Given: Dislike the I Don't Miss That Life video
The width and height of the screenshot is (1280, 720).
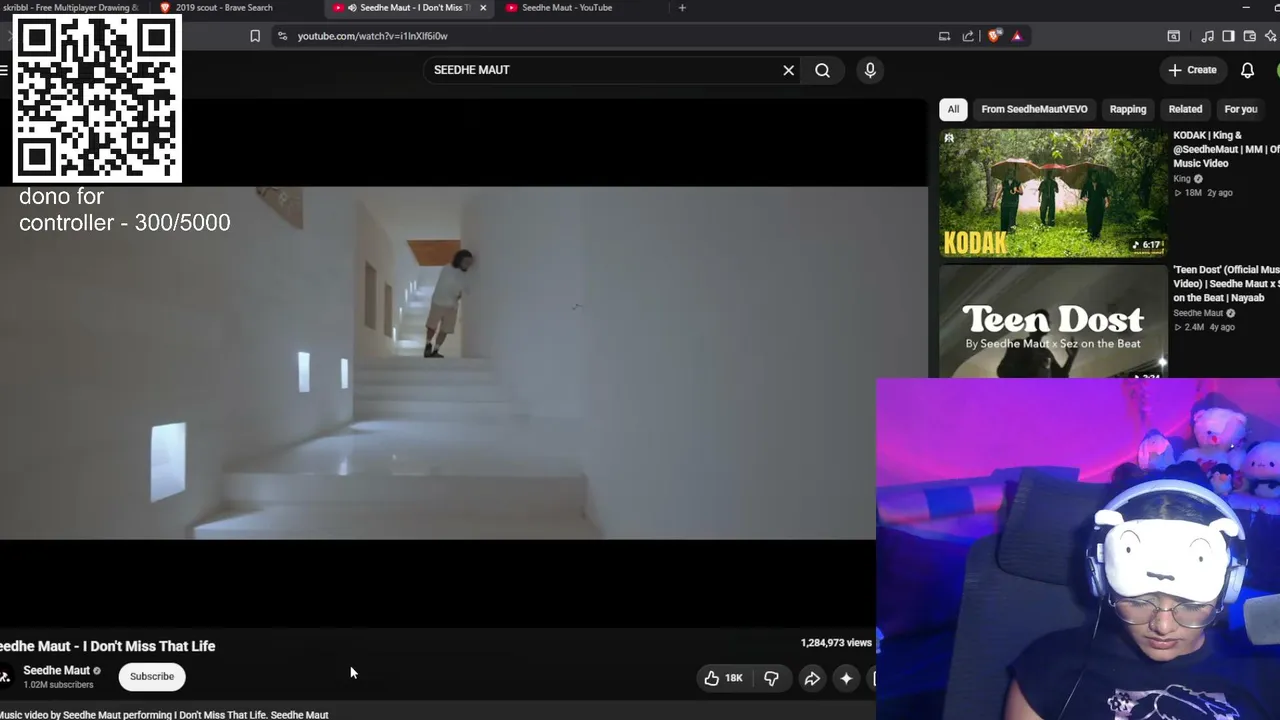Looking at the screenshot, I should coord(771,678).
